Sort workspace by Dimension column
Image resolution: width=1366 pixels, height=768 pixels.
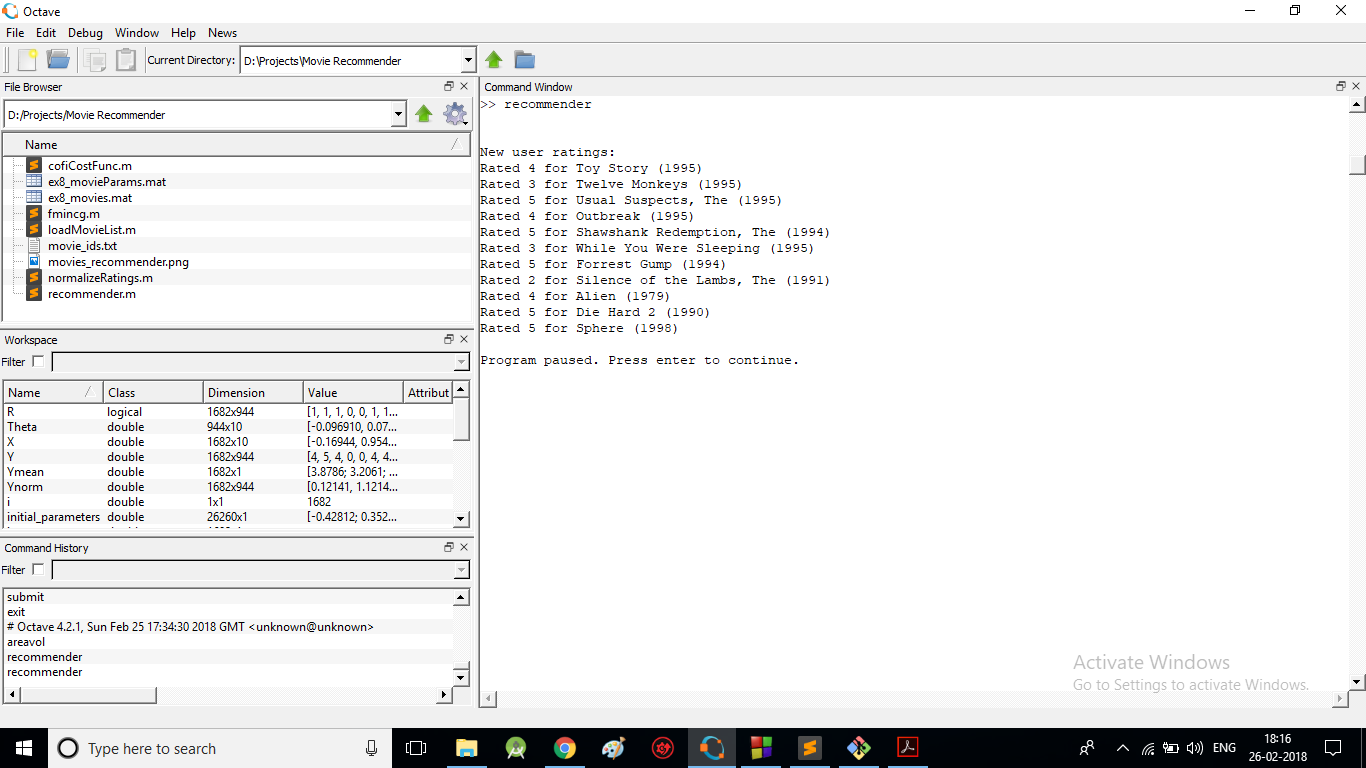(x=253, y=392)
